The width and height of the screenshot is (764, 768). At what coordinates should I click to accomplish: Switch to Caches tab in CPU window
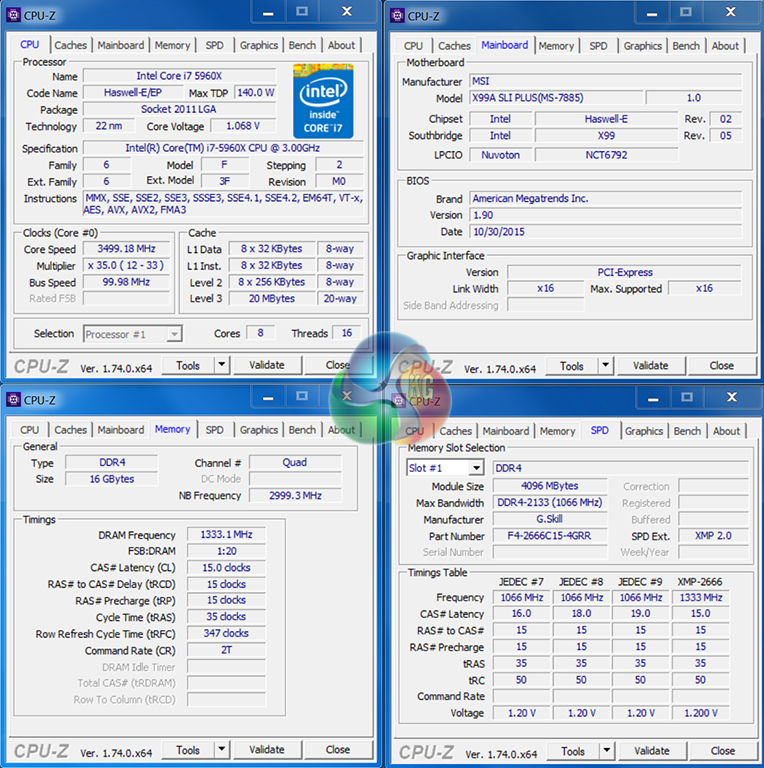(71, 45)
